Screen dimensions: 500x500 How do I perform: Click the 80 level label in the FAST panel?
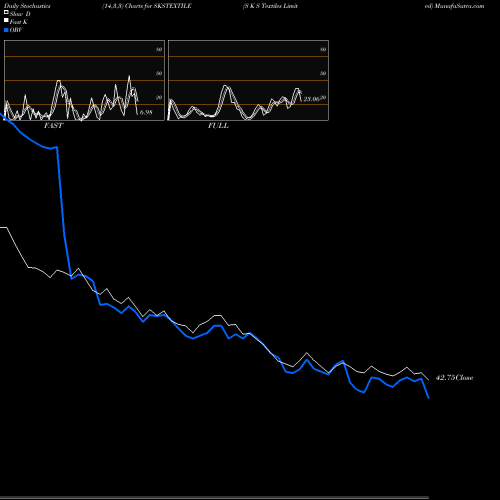tap(159, 49)
